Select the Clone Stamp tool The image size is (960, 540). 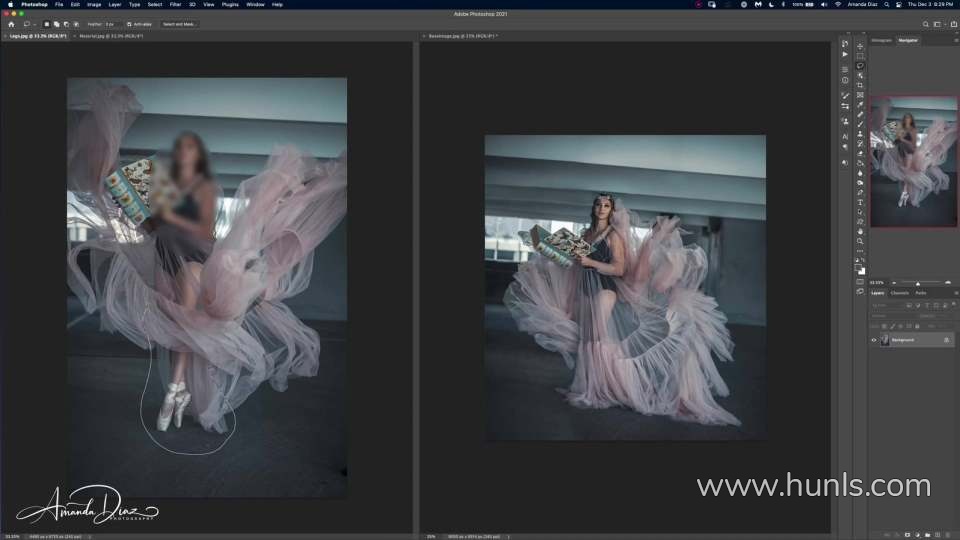point(860,134)
